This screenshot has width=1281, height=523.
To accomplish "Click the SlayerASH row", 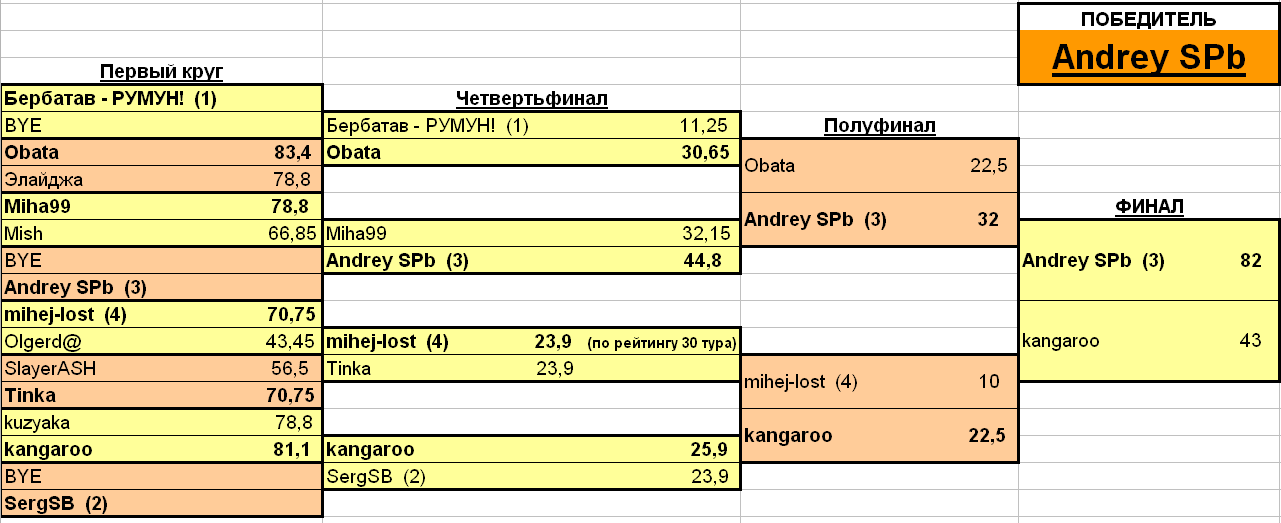I will pyautogui.click(x=161, y=369).
